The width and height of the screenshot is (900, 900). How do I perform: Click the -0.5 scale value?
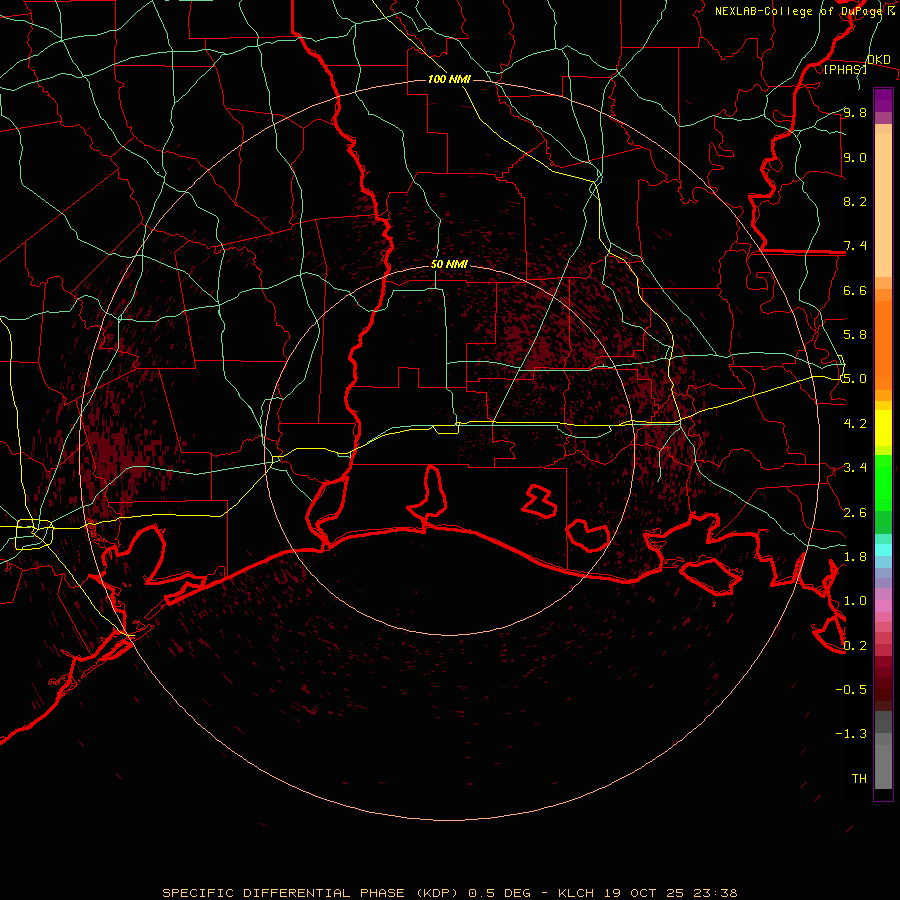tap(851, 690)
